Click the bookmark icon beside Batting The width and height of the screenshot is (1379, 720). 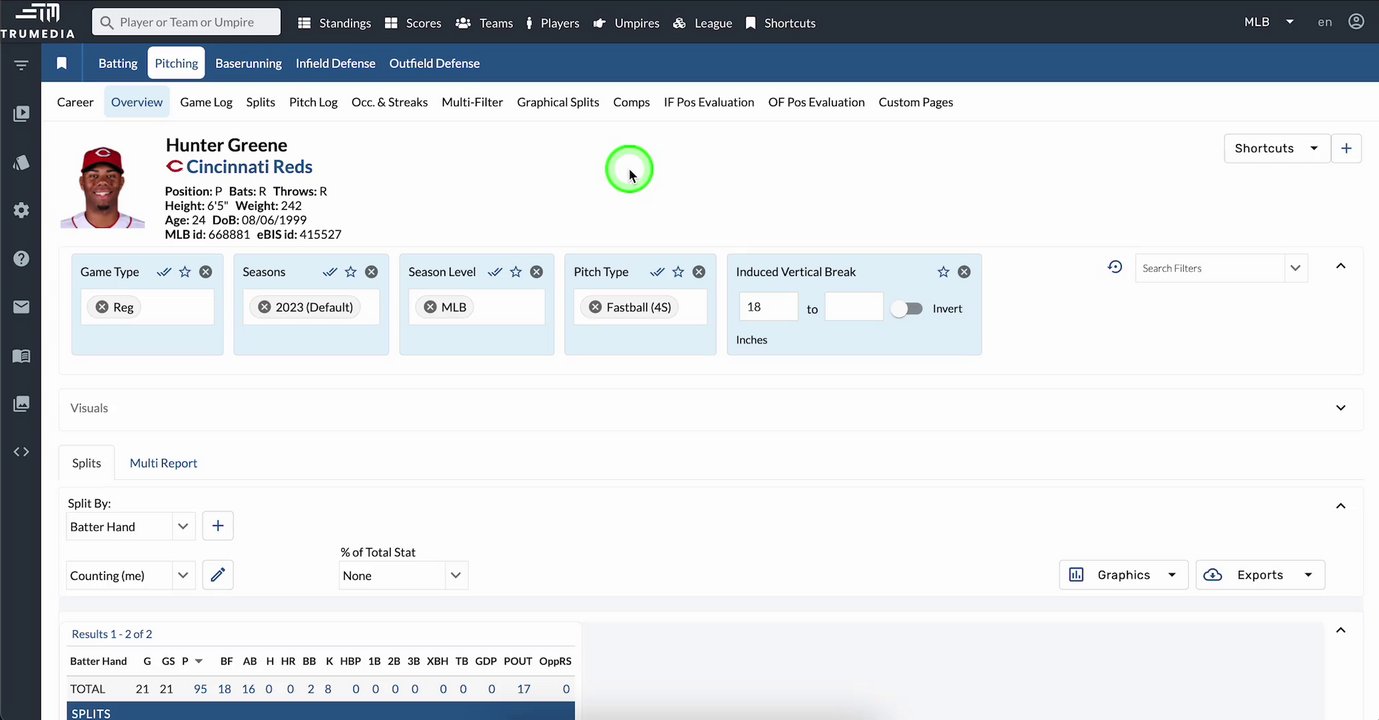coord(62,63)
